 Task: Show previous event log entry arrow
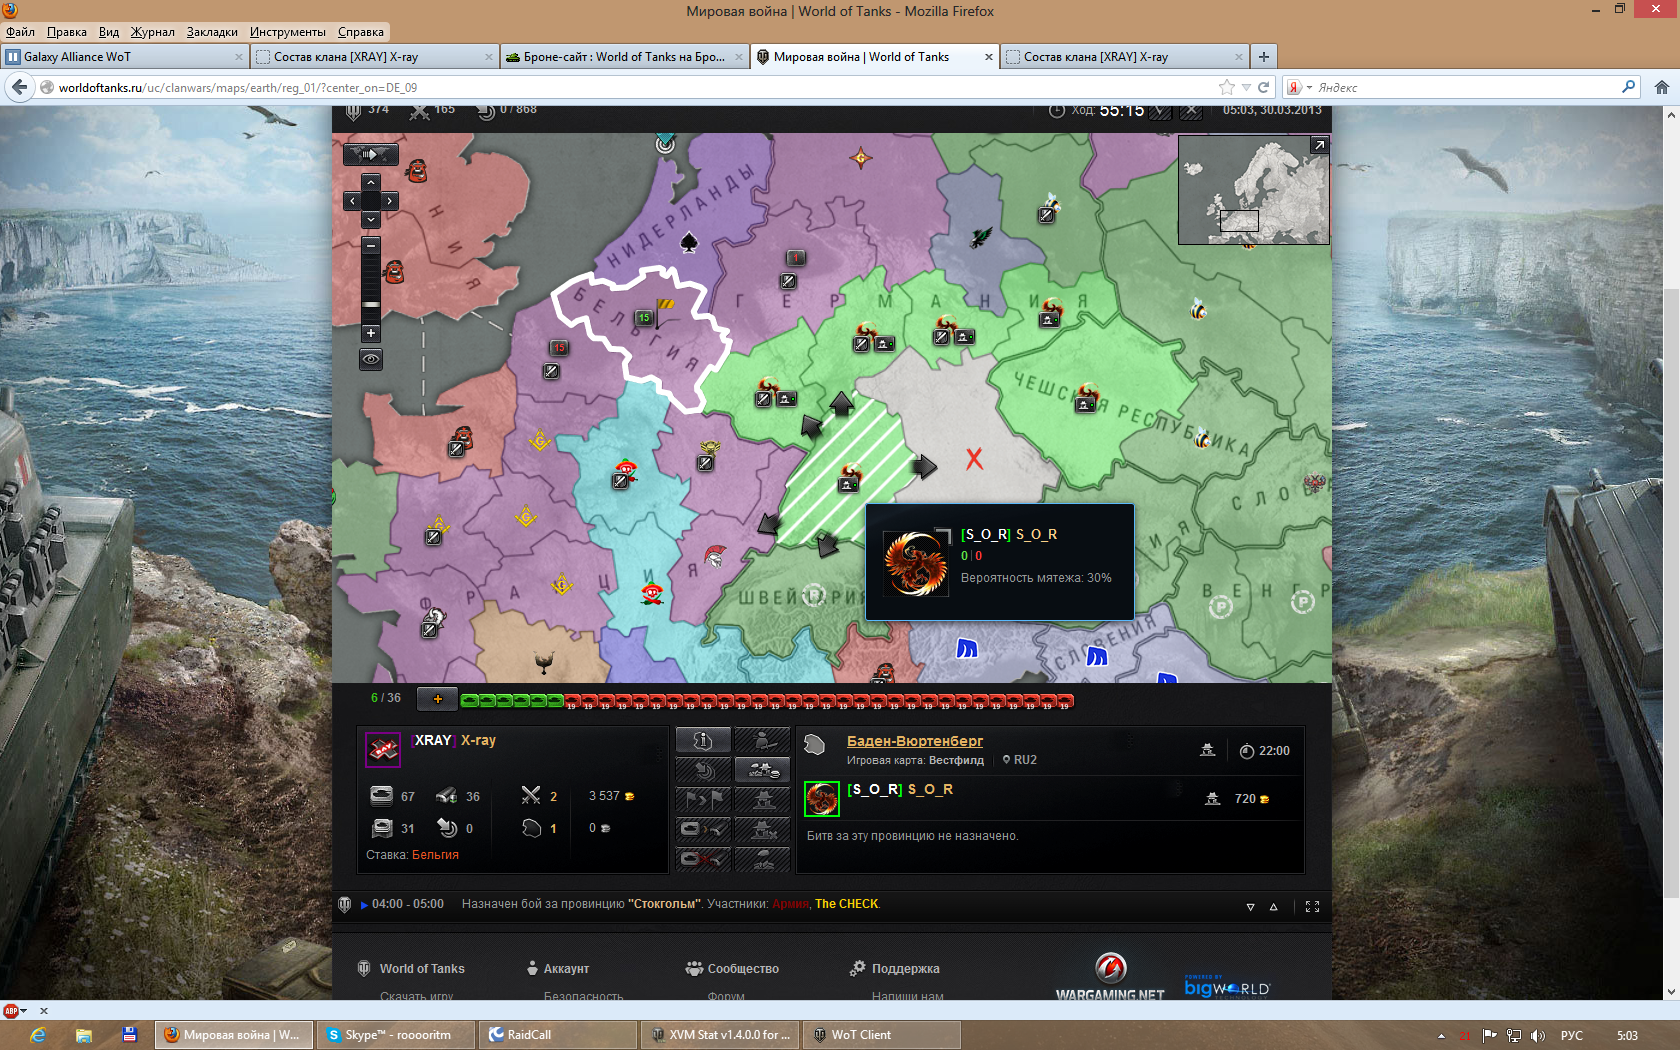(1273, 907)
